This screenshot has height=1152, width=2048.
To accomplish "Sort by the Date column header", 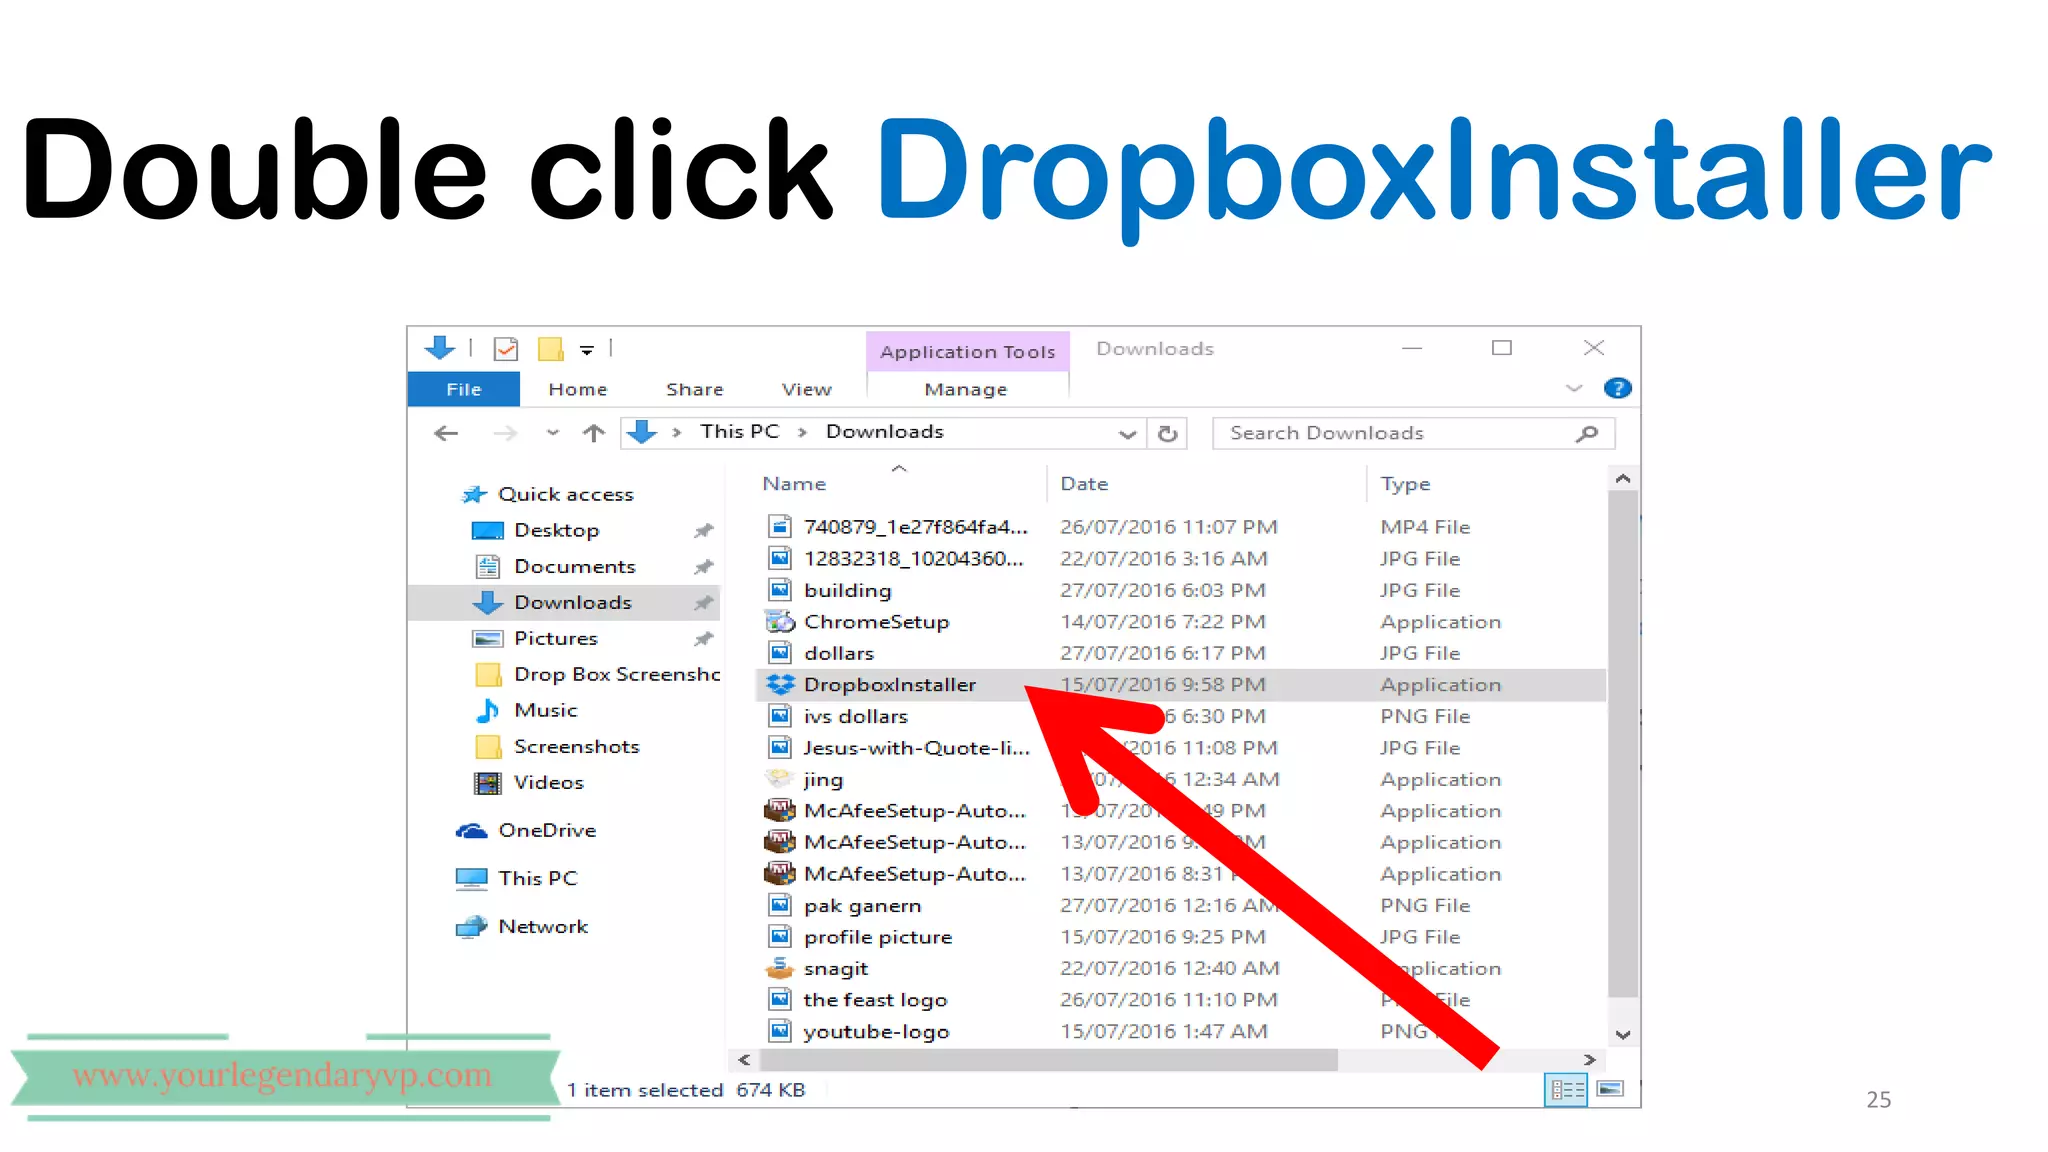I will click(1085, 484).
